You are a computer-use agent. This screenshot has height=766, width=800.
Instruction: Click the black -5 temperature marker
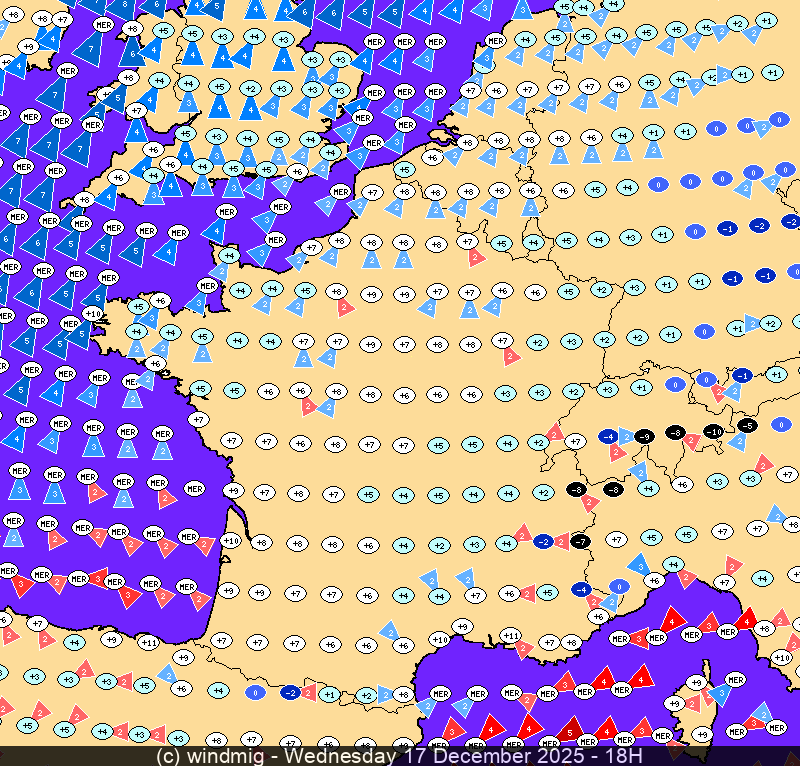click(745, 425)
